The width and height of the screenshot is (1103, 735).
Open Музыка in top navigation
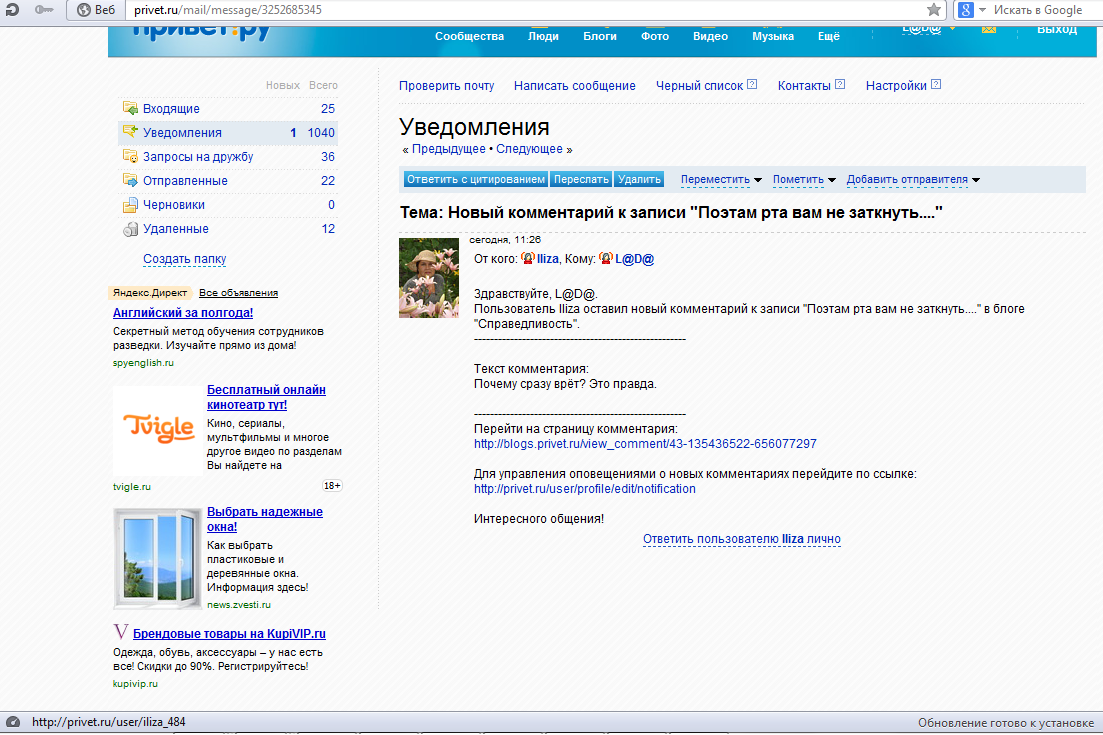click(x=772, y=36)
